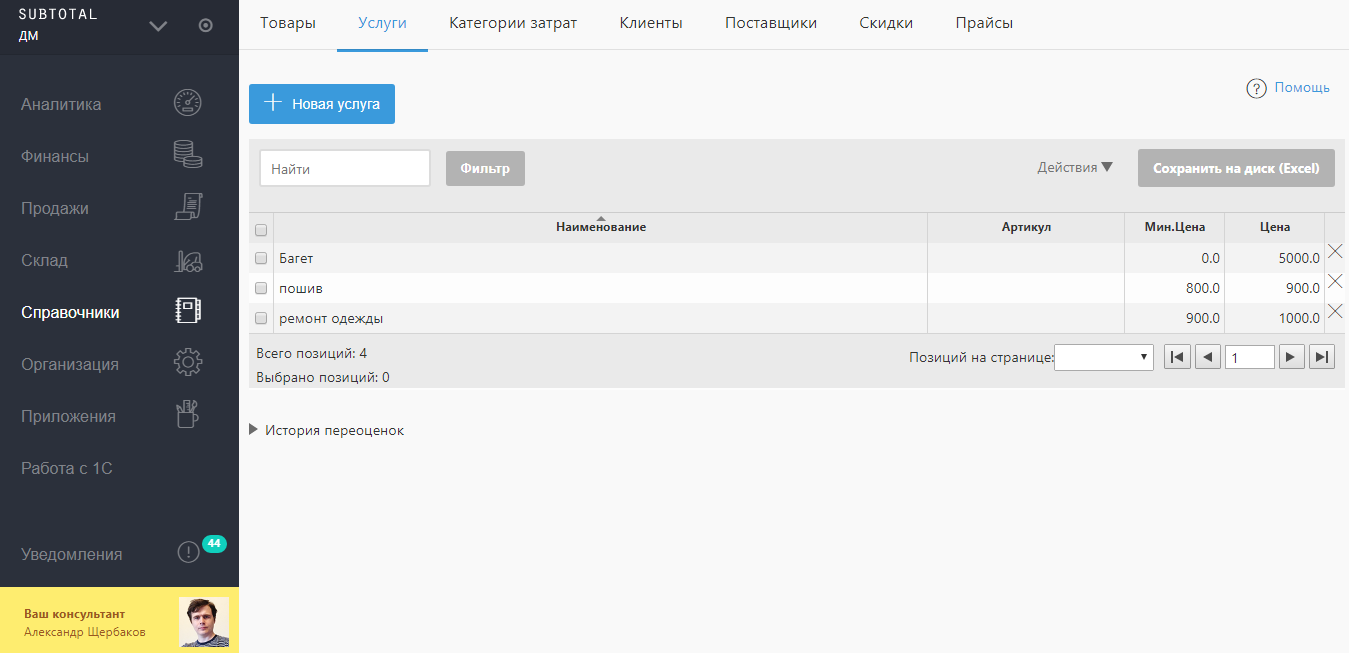
Task: Go to last page with pagination control
Action: (1322, 356)
